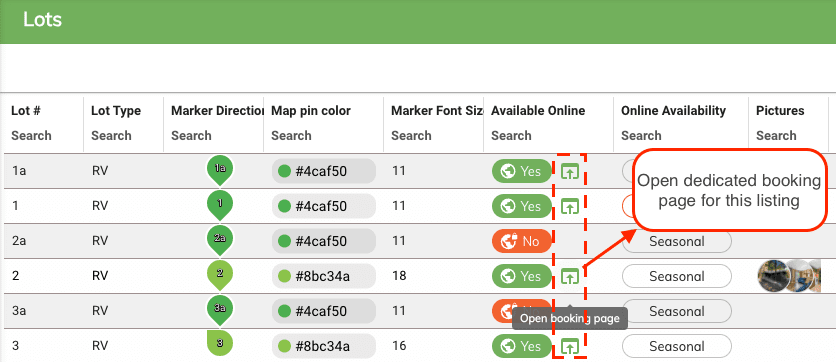Viewport: 836px width, 362px height.
Task: Open booking page icon for lot 1
Action: (570, 206)
